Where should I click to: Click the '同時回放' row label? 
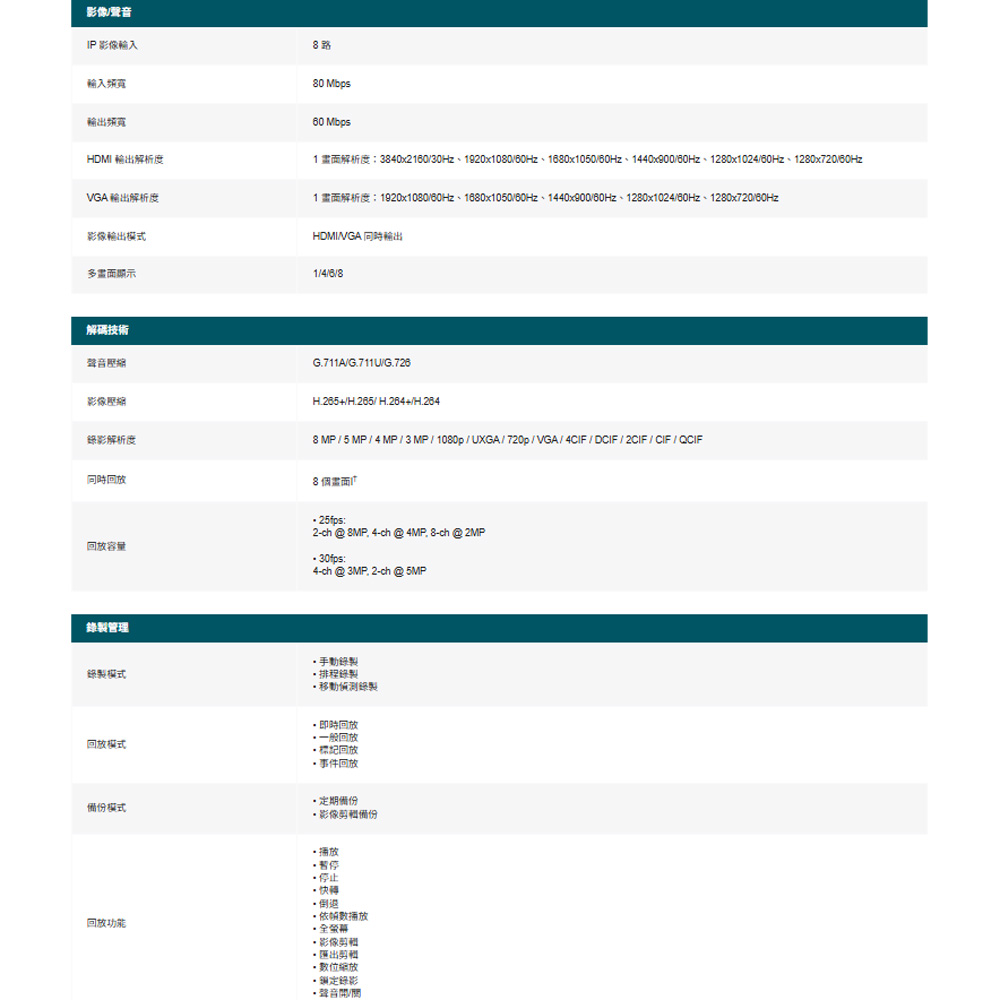(107, 480)
